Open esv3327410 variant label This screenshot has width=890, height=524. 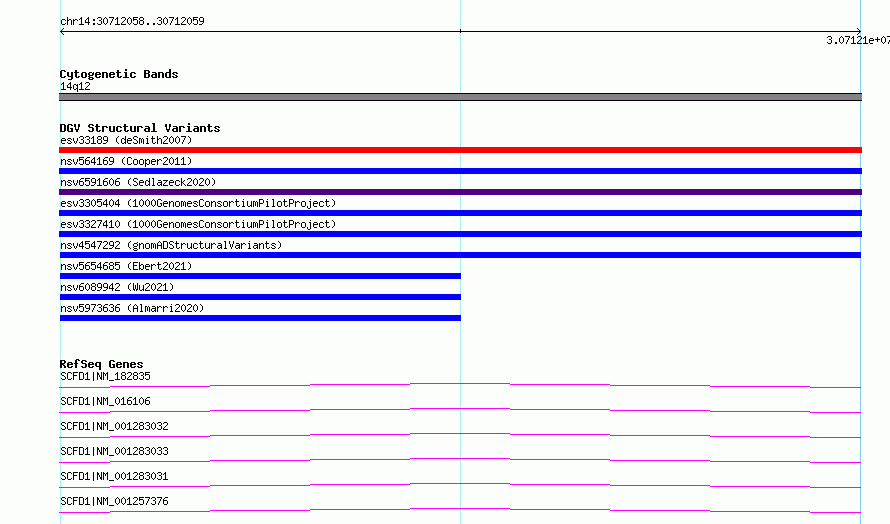[198, 224]
